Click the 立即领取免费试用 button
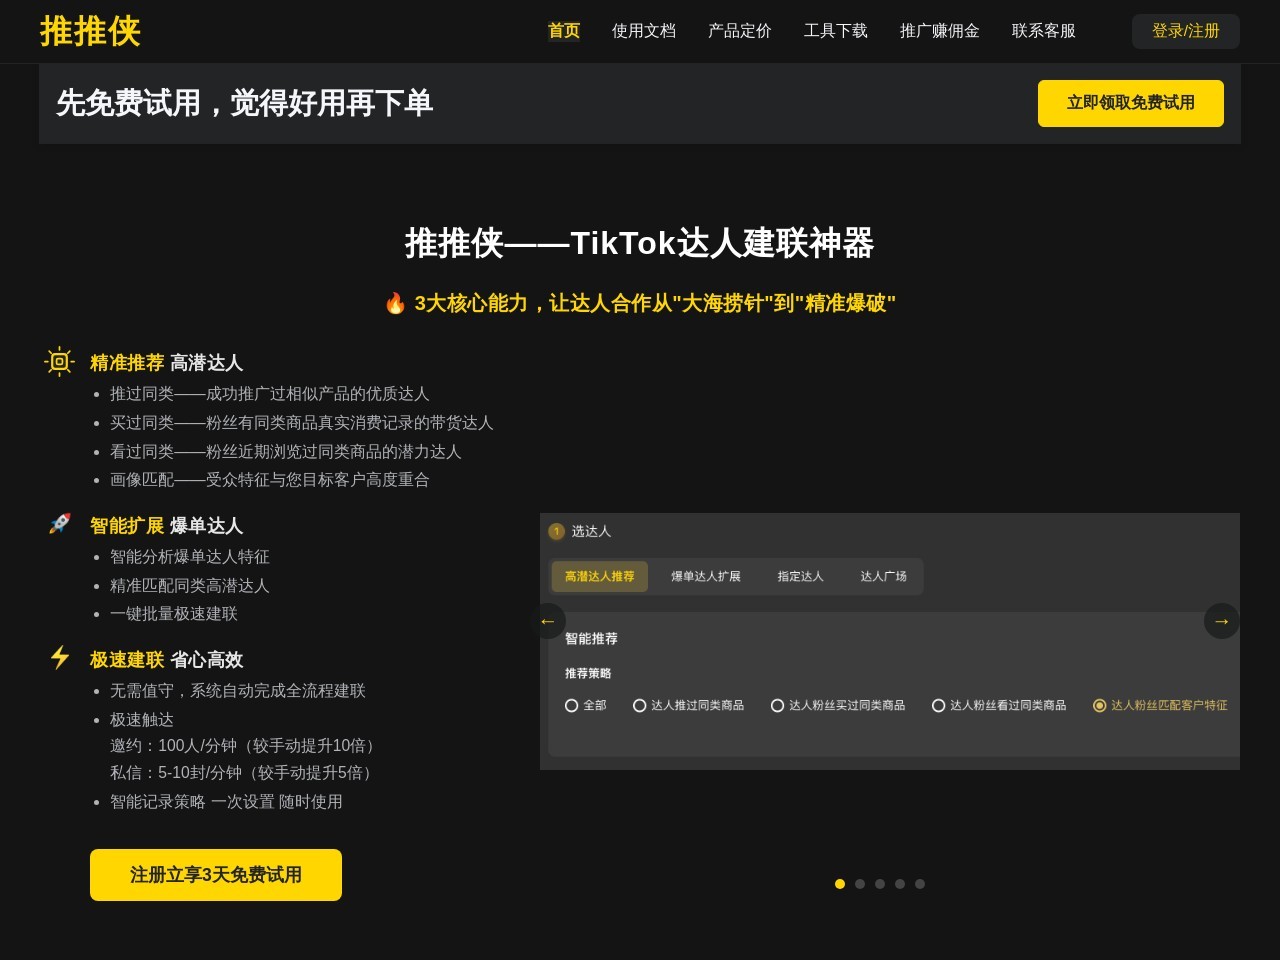This screenshot has height=960, width=1280. tap(1130, 103)
